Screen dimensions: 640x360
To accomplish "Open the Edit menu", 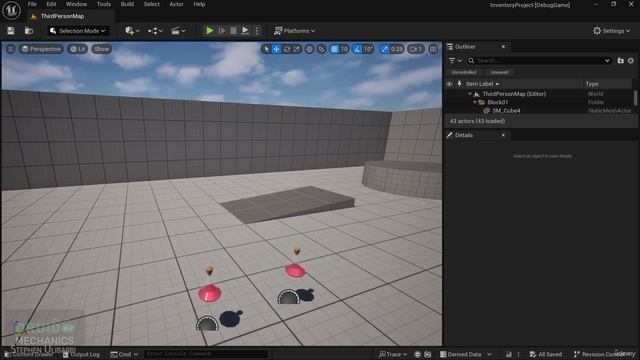I will 51,4.
